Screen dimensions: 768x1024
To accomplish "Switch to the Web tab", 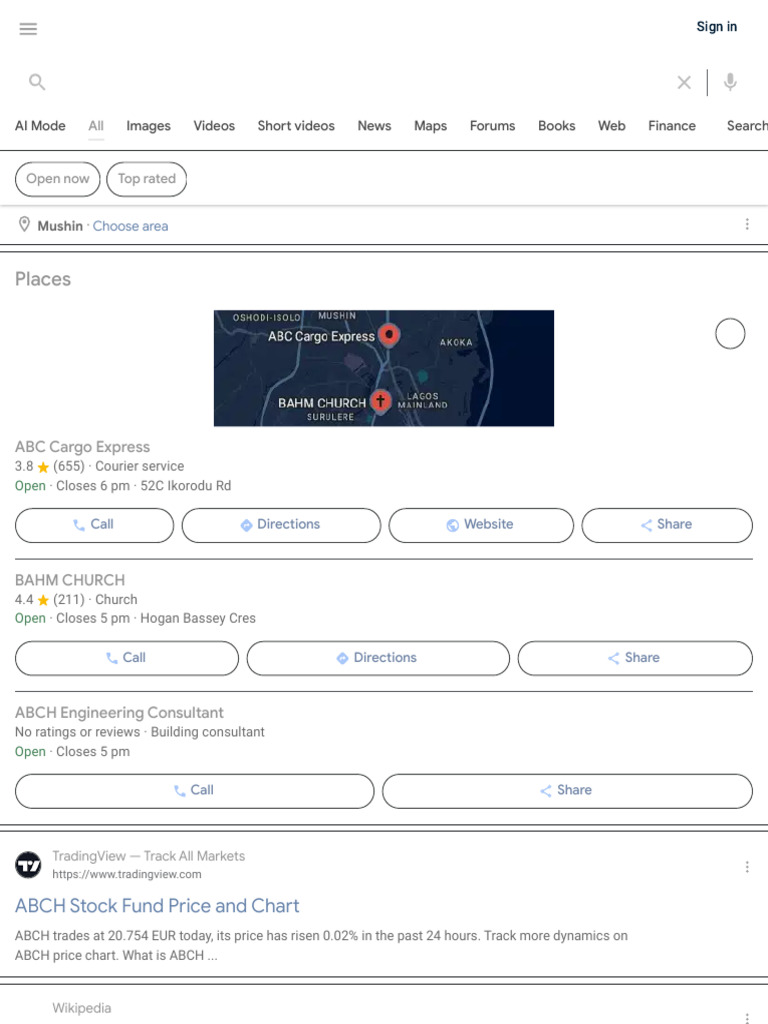I will 611,125.
